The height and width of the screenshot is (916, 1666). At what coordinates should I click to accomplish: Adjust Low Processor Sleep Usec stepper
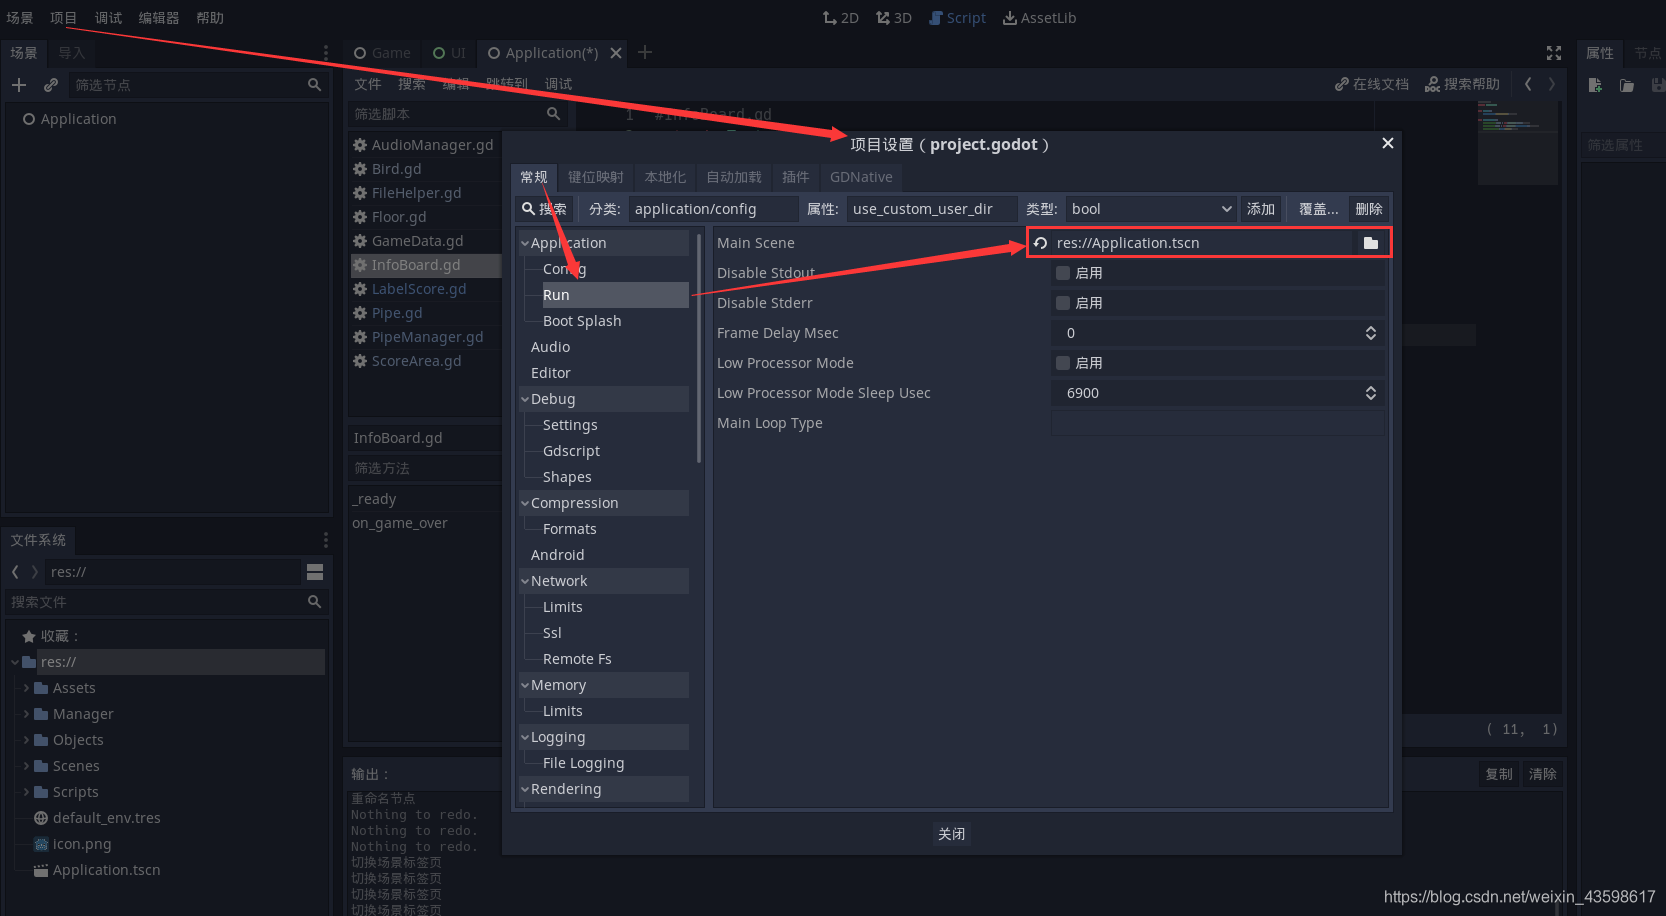(1371, 393)
